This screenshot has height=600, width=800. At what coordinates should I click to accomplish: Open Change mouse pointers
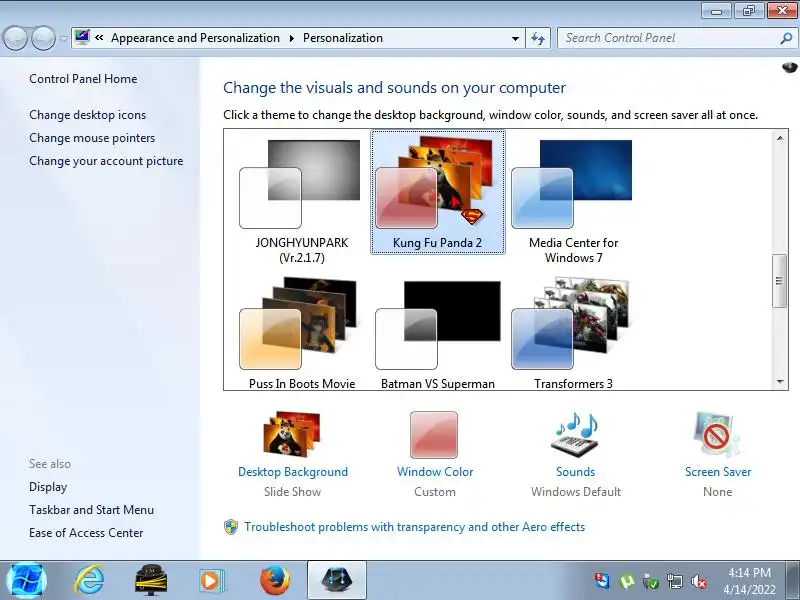pyautogui.click(x=92, y=138)
